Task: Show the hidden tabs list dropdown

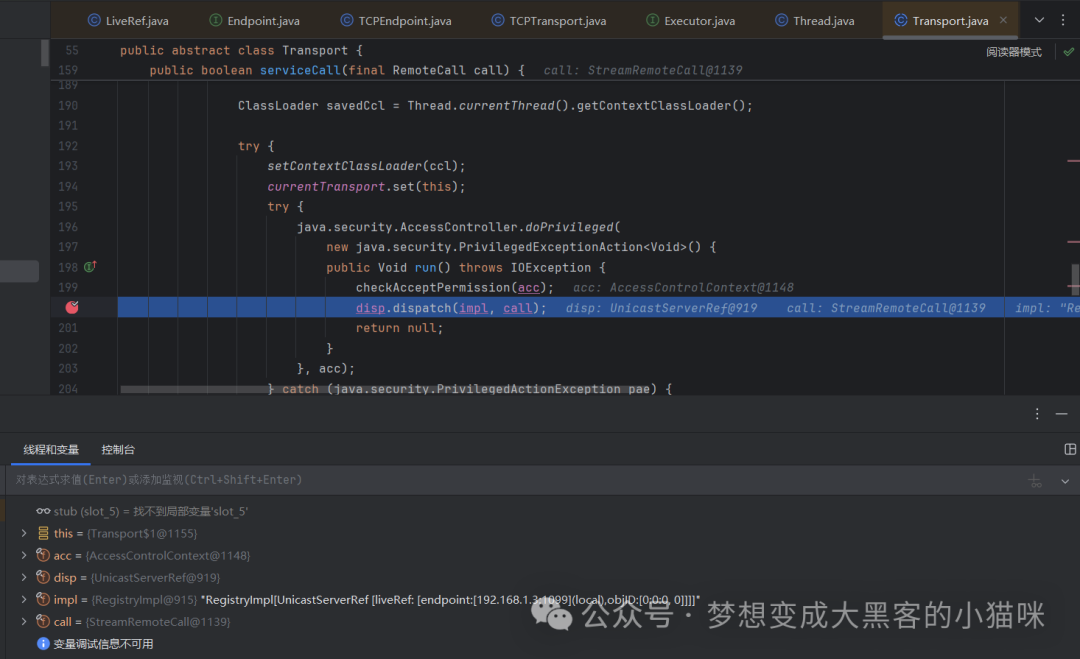Action: tap(1039, 20)
